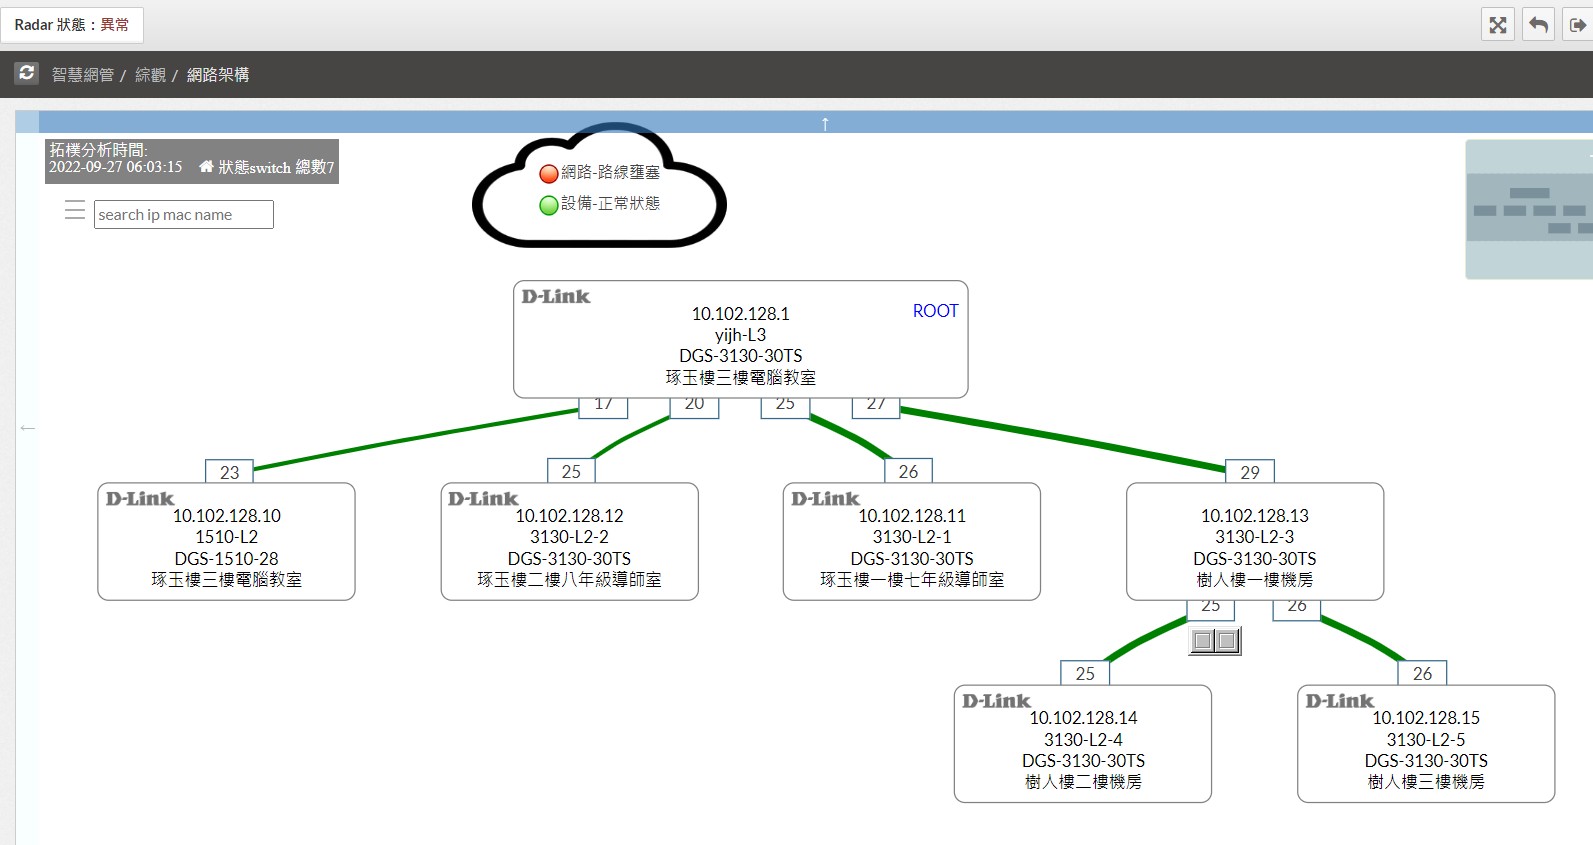Viewport: 1593px width, 845px height.
Task: Toggle fullscreen with the expand arrows icon
Action: [1497, 25]
